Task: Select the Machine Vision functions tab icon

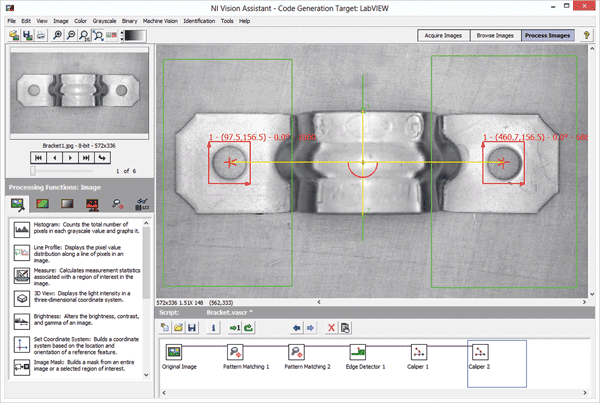Action: (x=117, y=204)
